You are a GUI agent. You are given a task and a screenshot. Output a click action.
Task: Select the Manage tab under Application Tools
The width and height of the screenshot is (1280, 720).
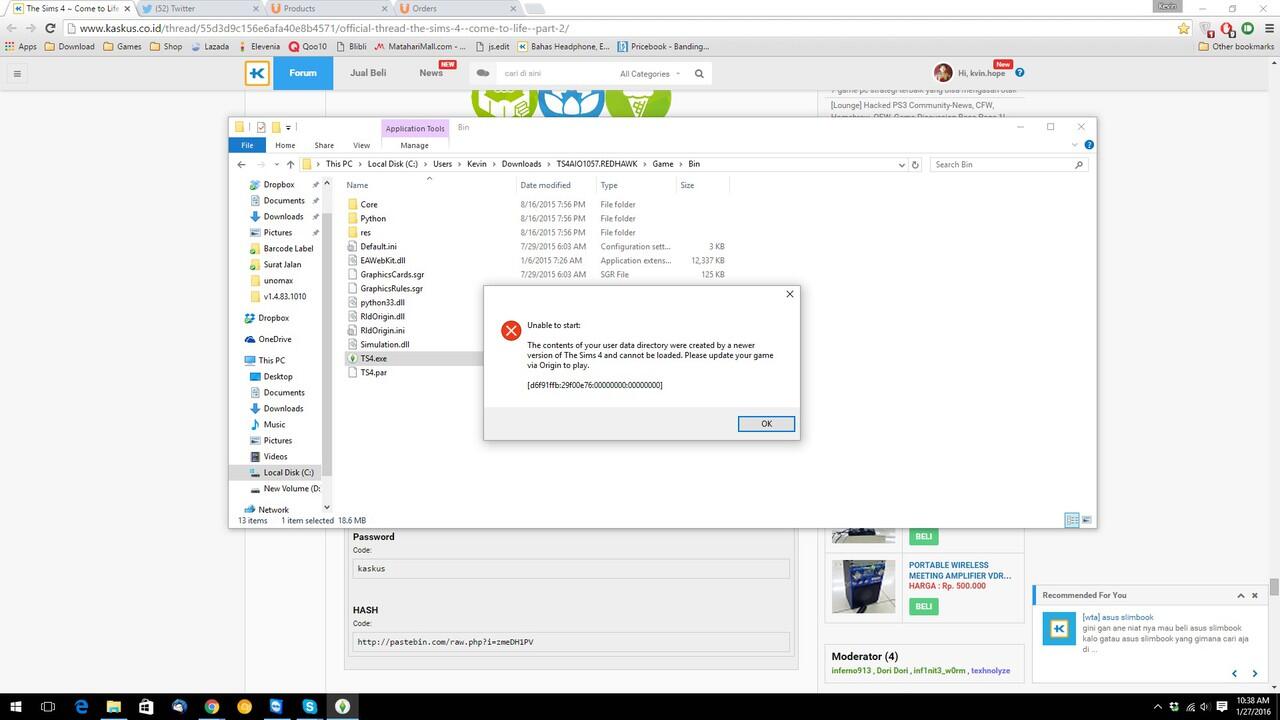(414, 145)
